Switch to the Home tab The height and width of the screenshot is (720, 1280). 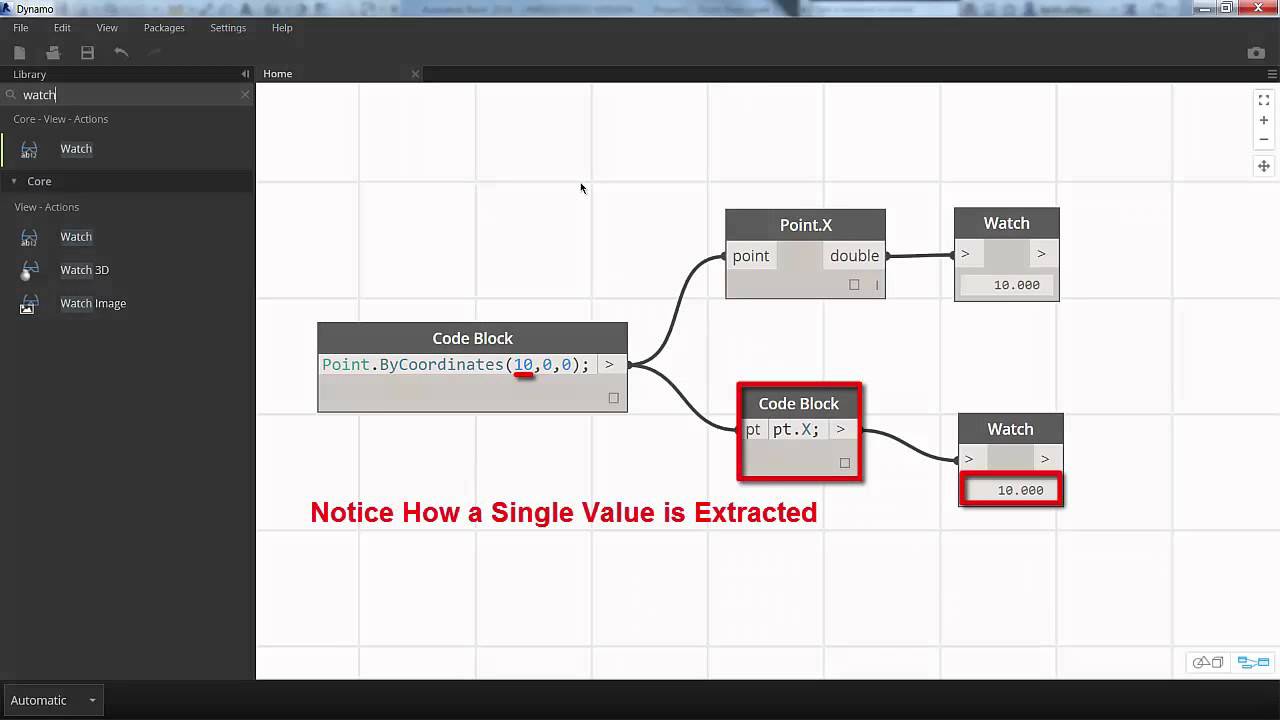277,73
